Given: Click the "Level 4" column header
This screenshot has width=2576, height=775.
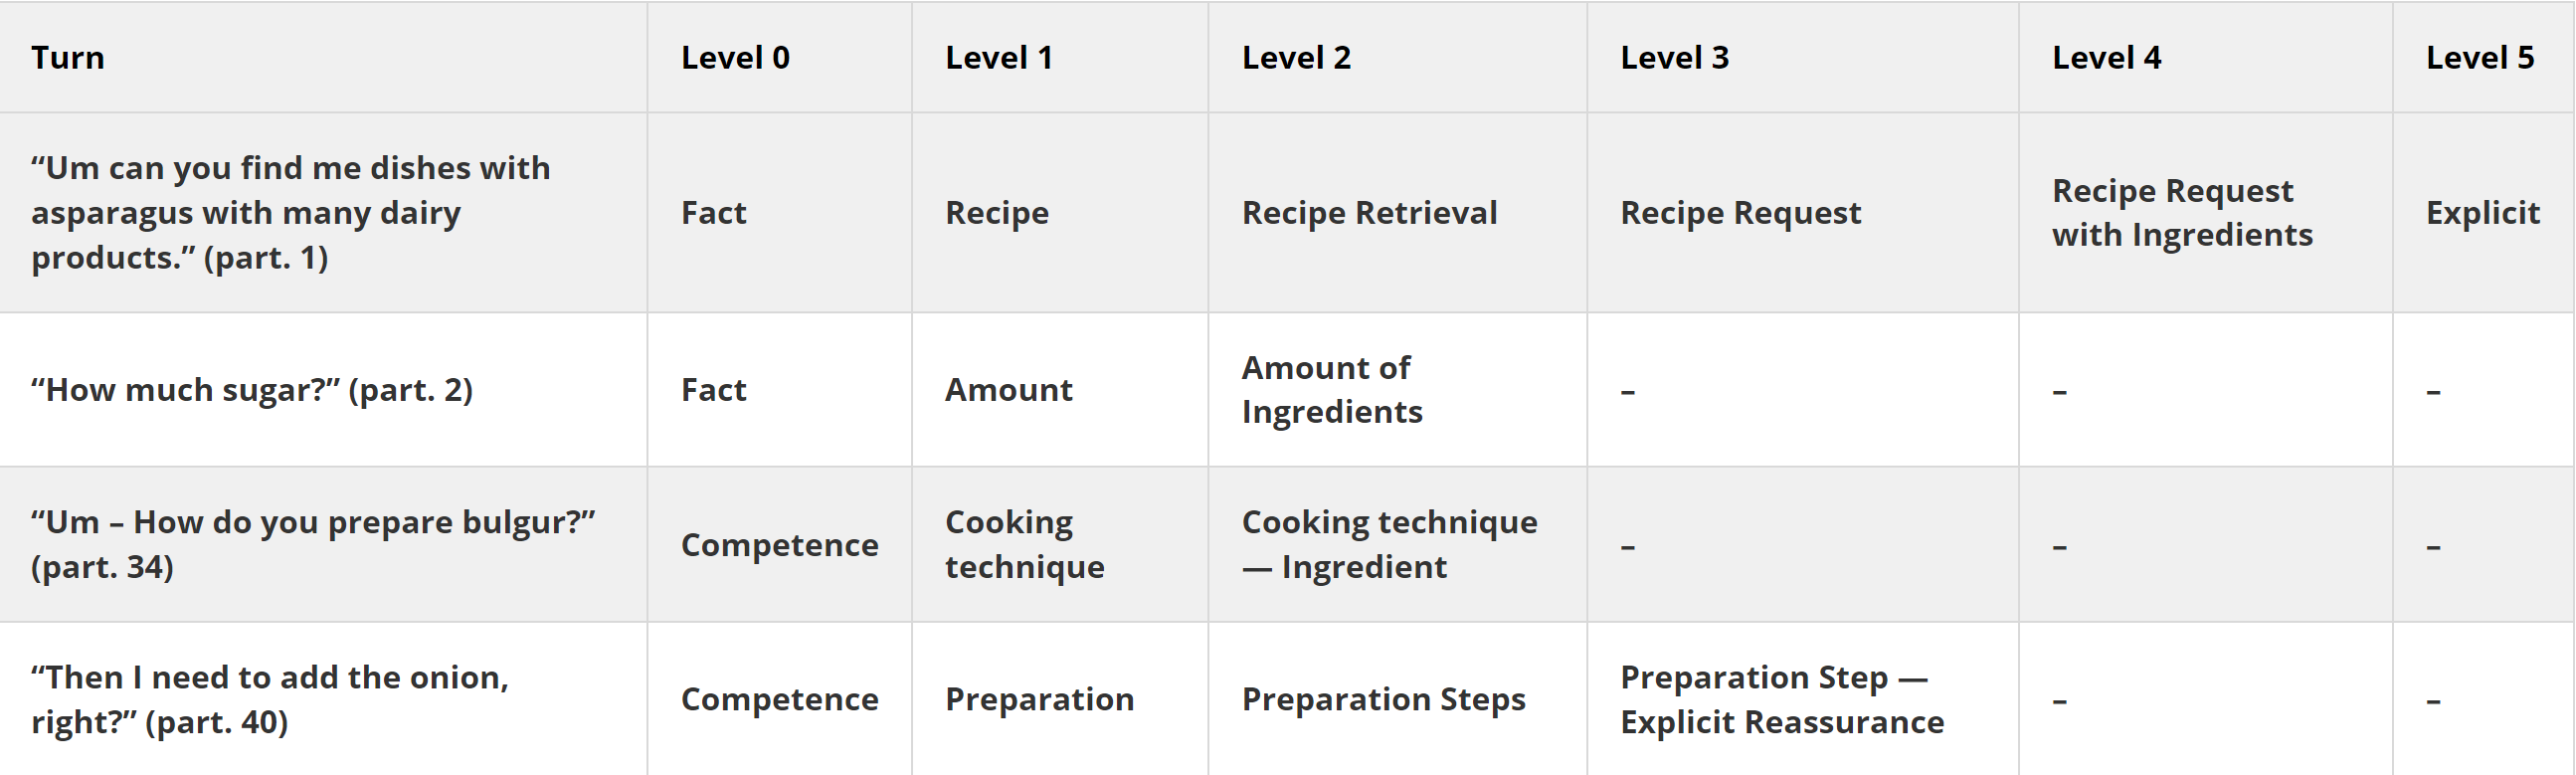Looking at the screenshot, I should (2106, 58).
